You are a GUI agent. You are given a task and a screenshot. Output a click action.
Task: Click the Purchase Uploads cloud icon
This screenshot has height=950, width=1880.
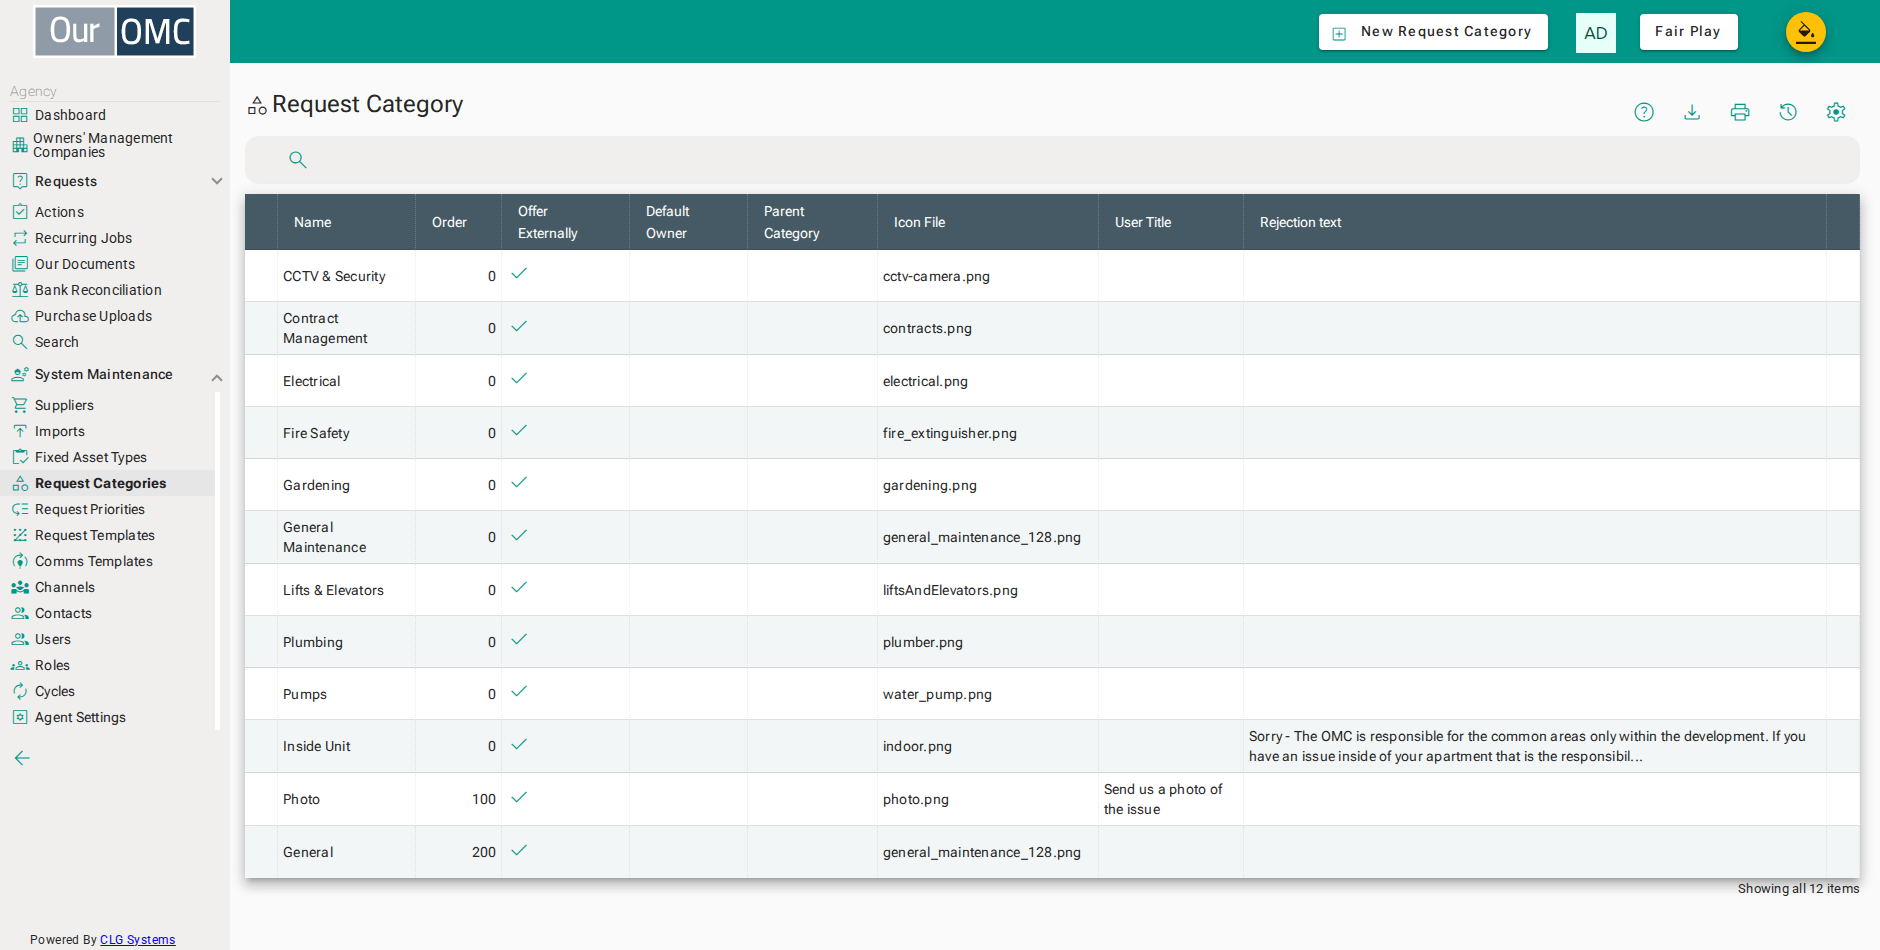20,316
